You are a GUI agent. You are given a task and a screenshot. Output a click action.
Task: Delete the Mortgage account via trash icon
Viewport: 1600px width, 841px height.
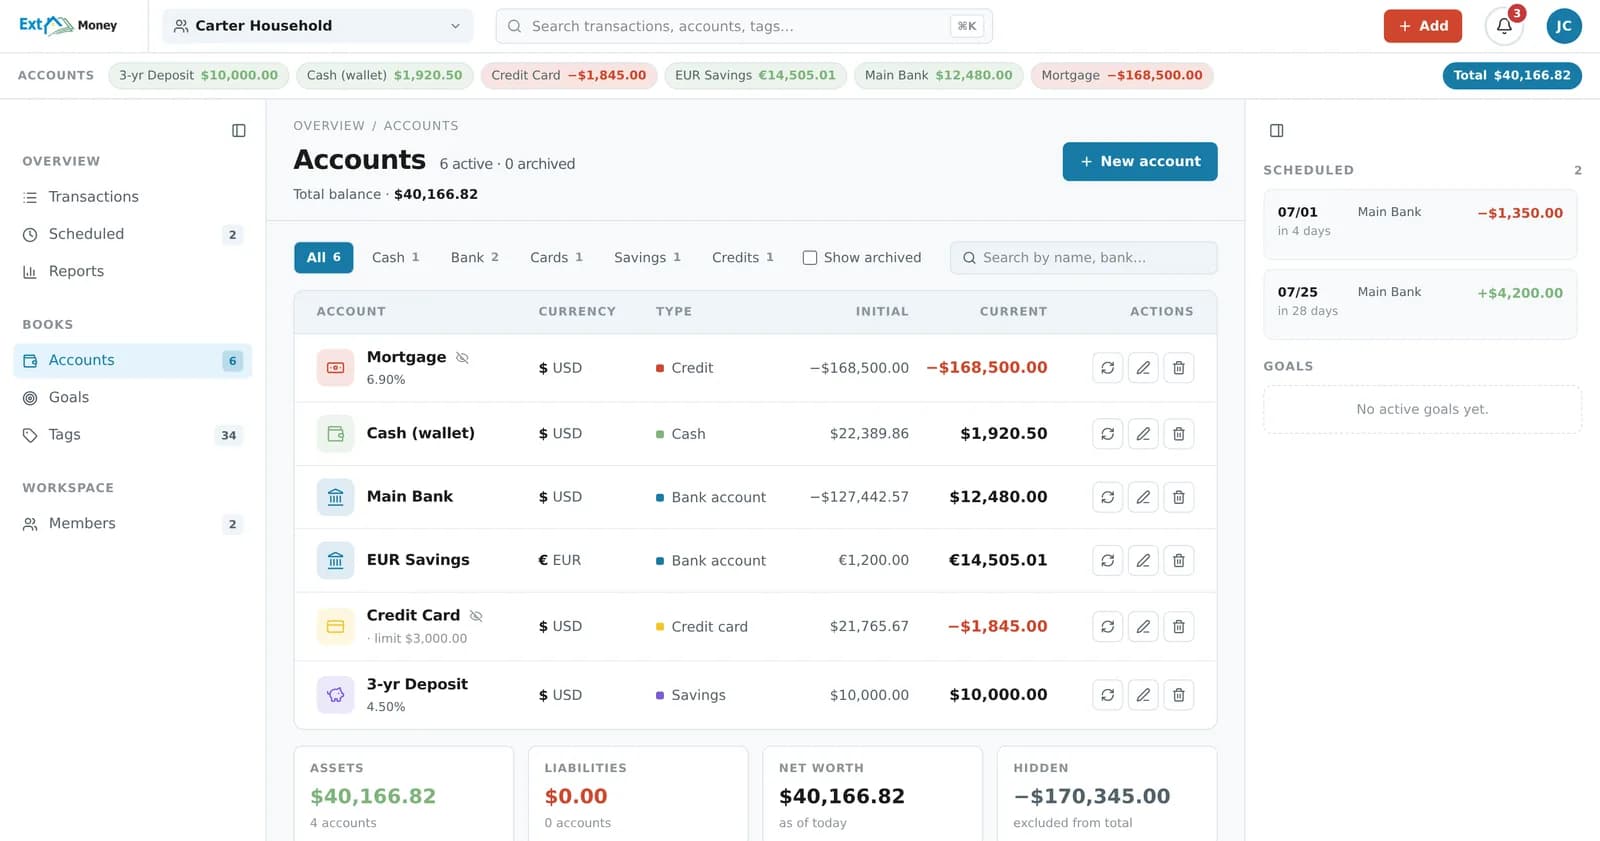point(1179,368)
